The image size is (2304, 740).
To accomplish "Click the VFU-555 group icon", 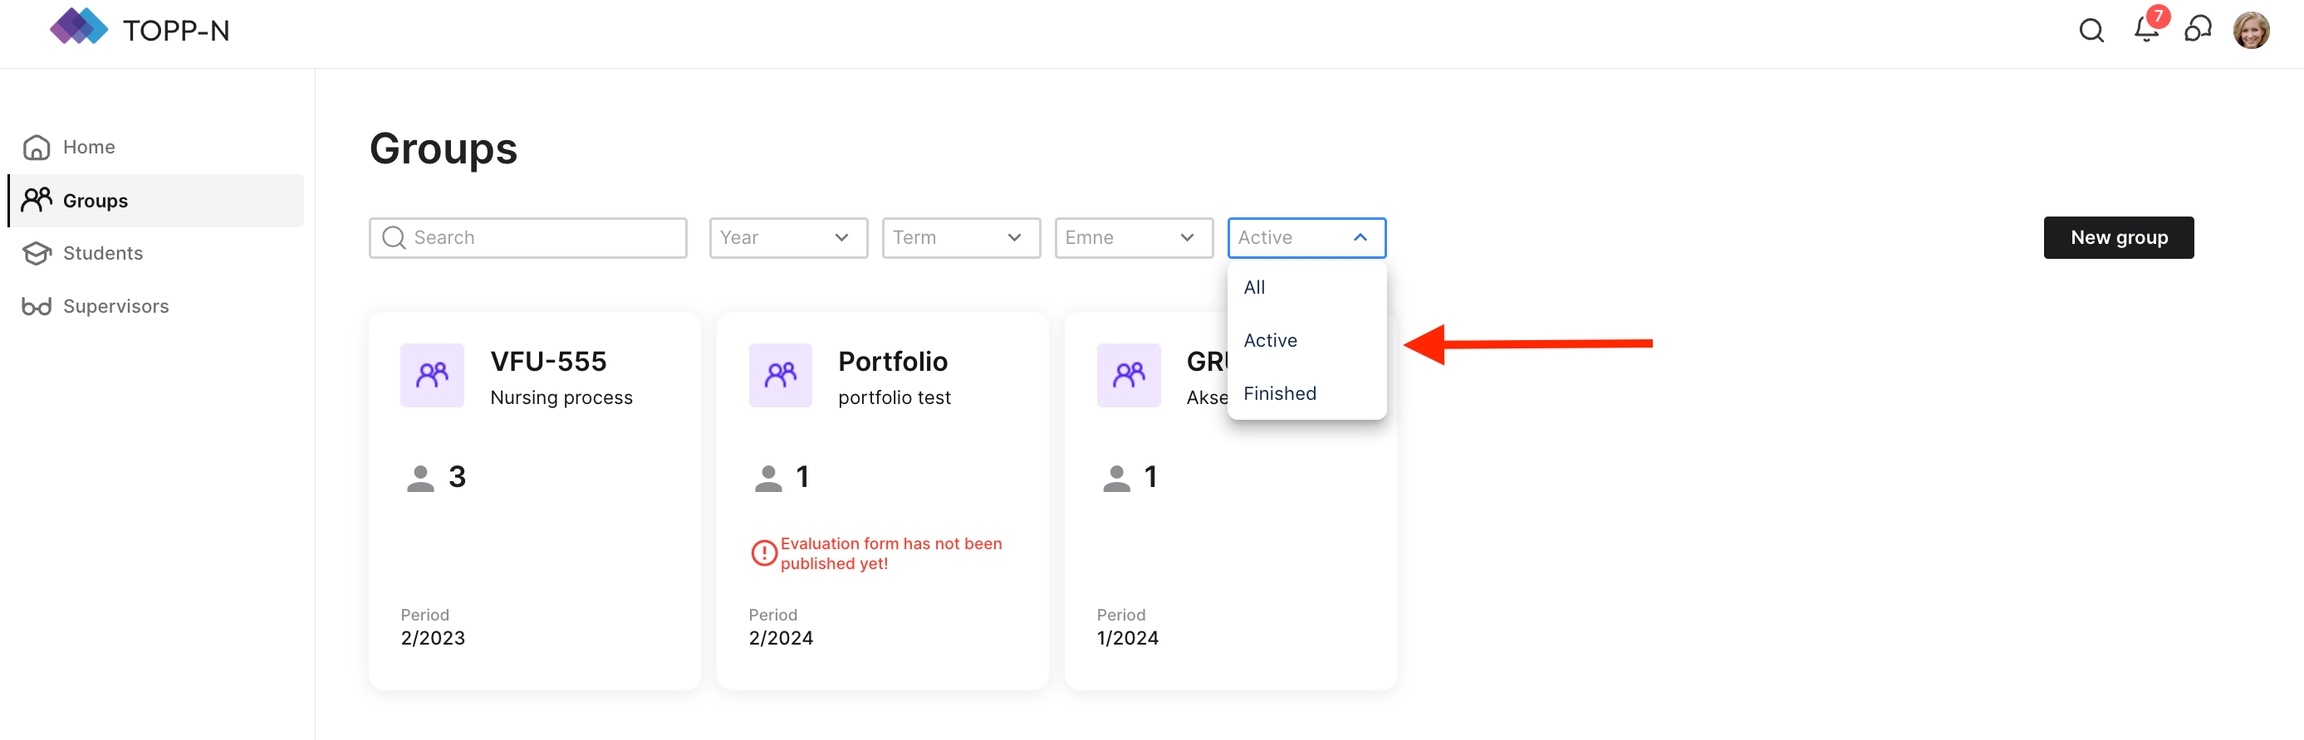I will pyautogui.click(x=432, y=375).
